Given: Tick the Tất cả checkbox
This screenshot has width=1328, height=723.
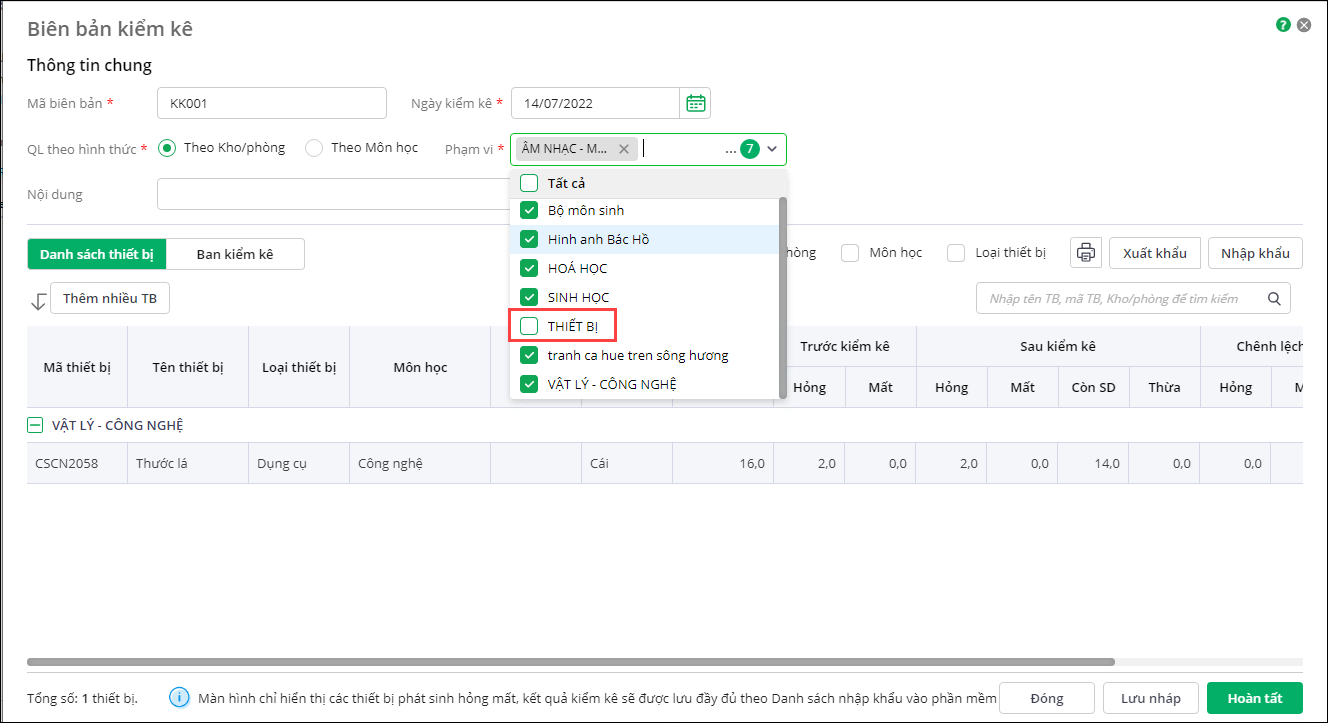Looking at the screenshot, I should coord(529,183).
